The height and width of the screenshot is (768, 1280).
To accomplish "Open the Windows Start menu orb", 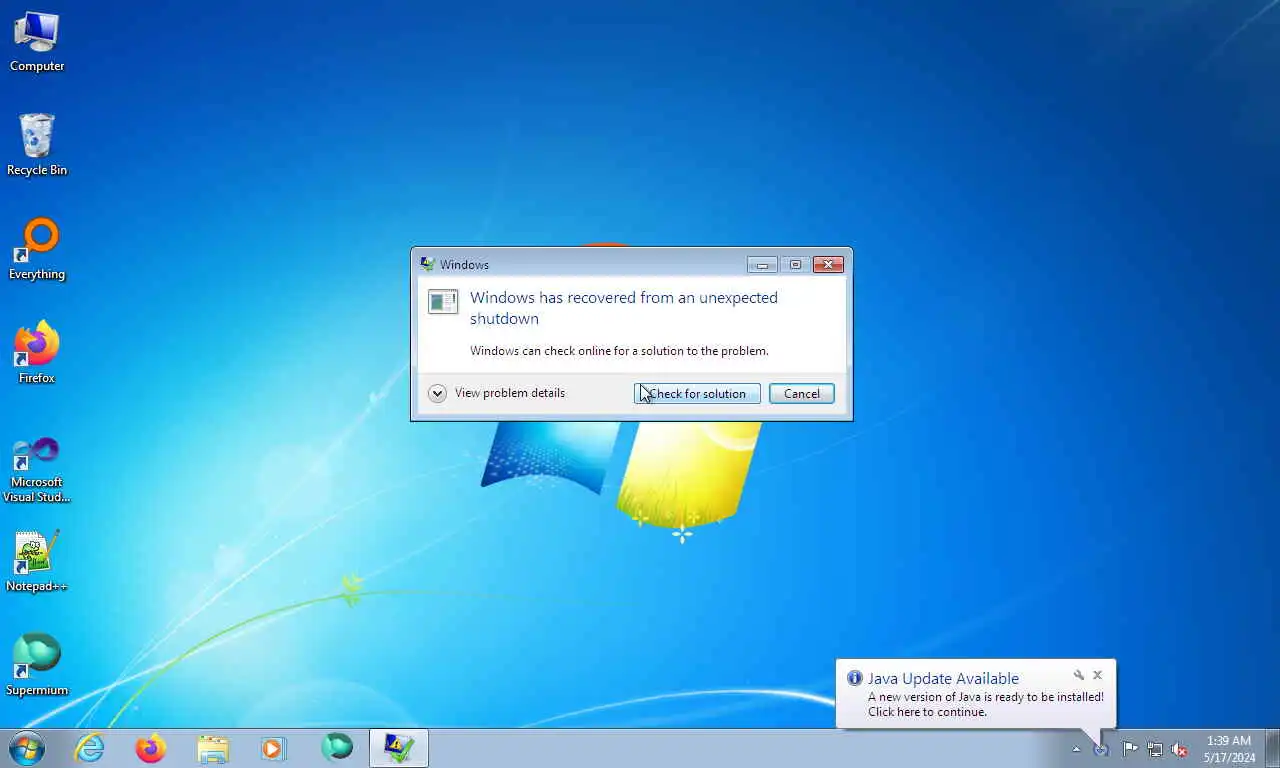I will click(x=27, y=748).
